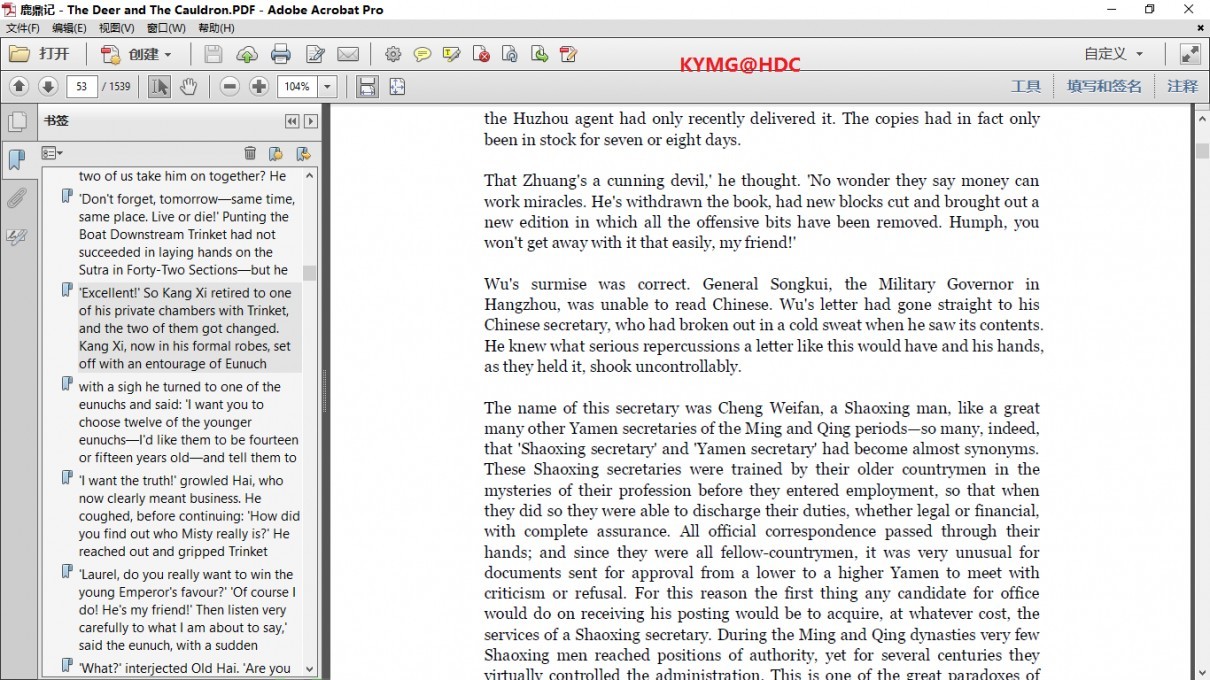Open the 填写和签名 pane

[x=1104, y=87]
